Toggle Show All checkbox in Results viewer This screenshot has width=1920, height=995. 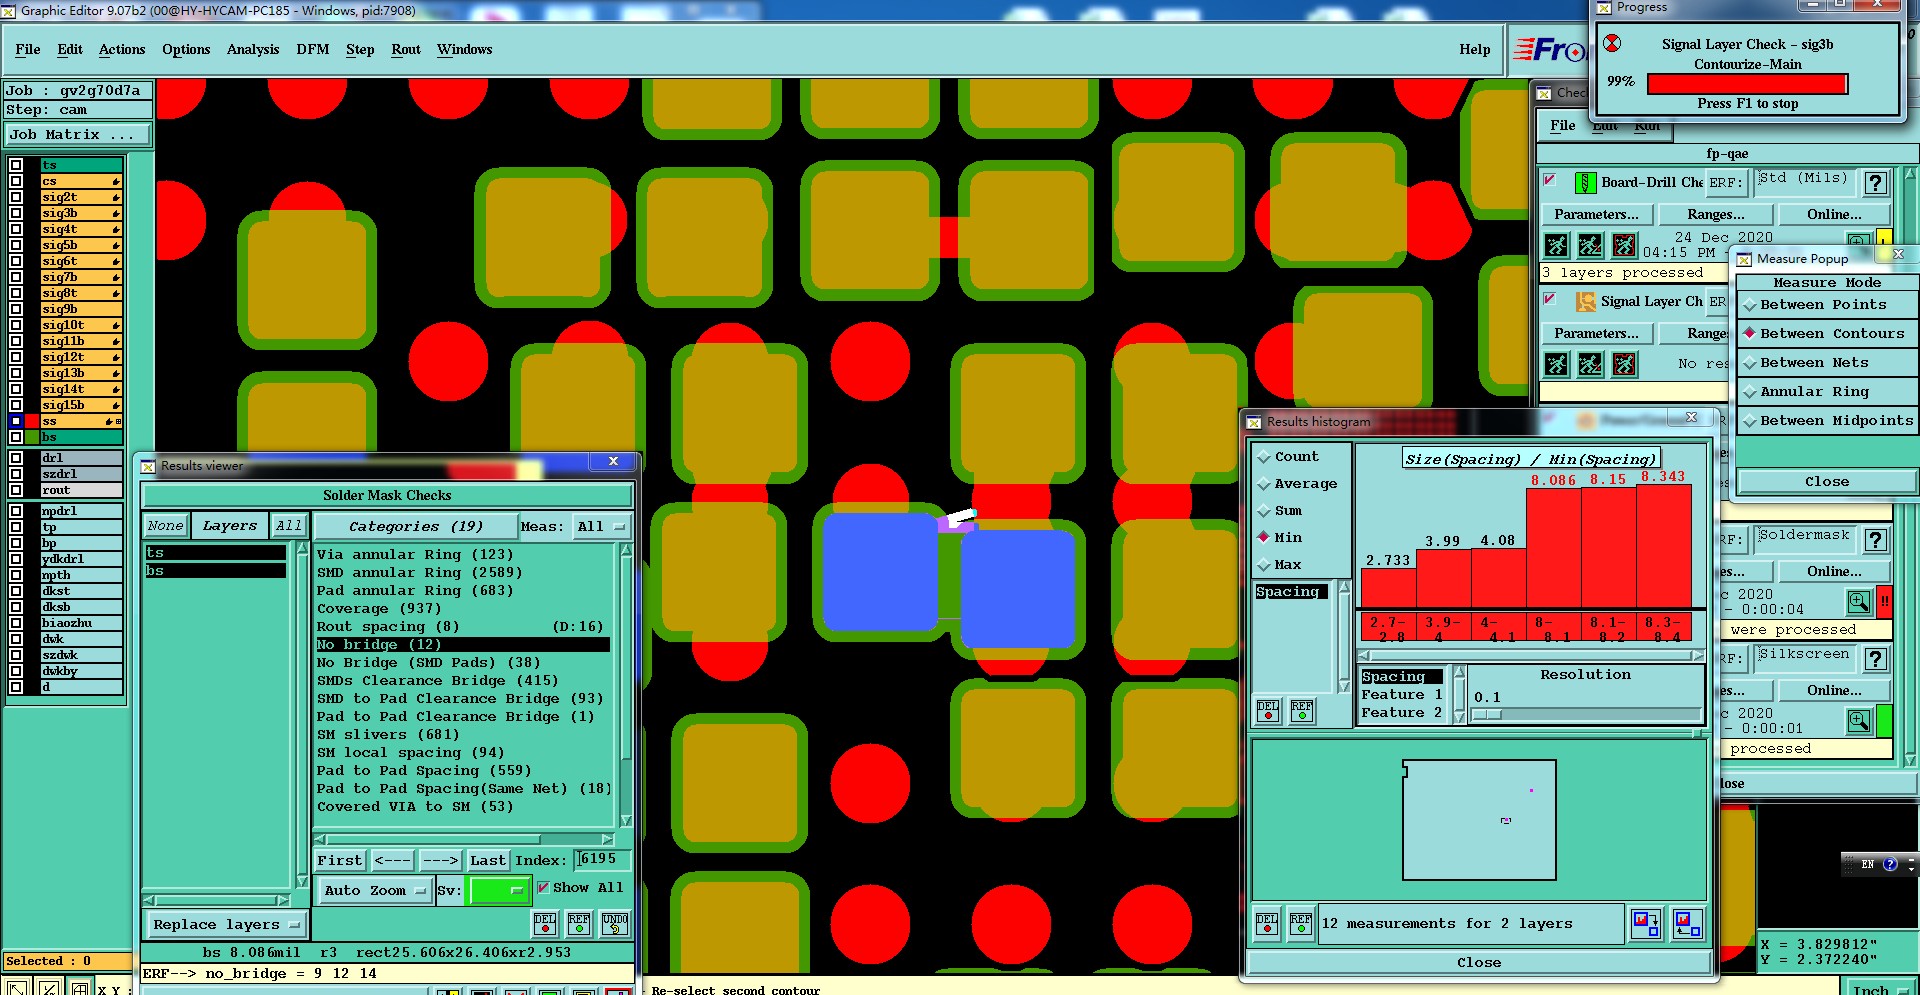click(543, 887)
